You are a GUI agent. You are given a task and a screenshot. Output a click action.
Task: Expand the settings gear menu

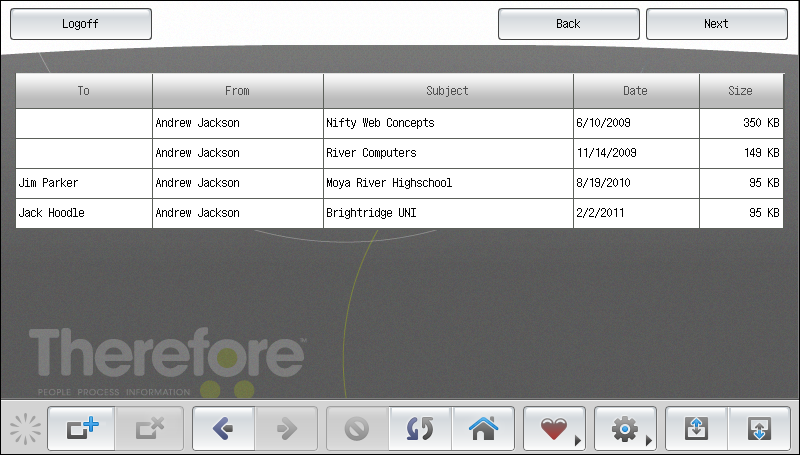[625, 429]
